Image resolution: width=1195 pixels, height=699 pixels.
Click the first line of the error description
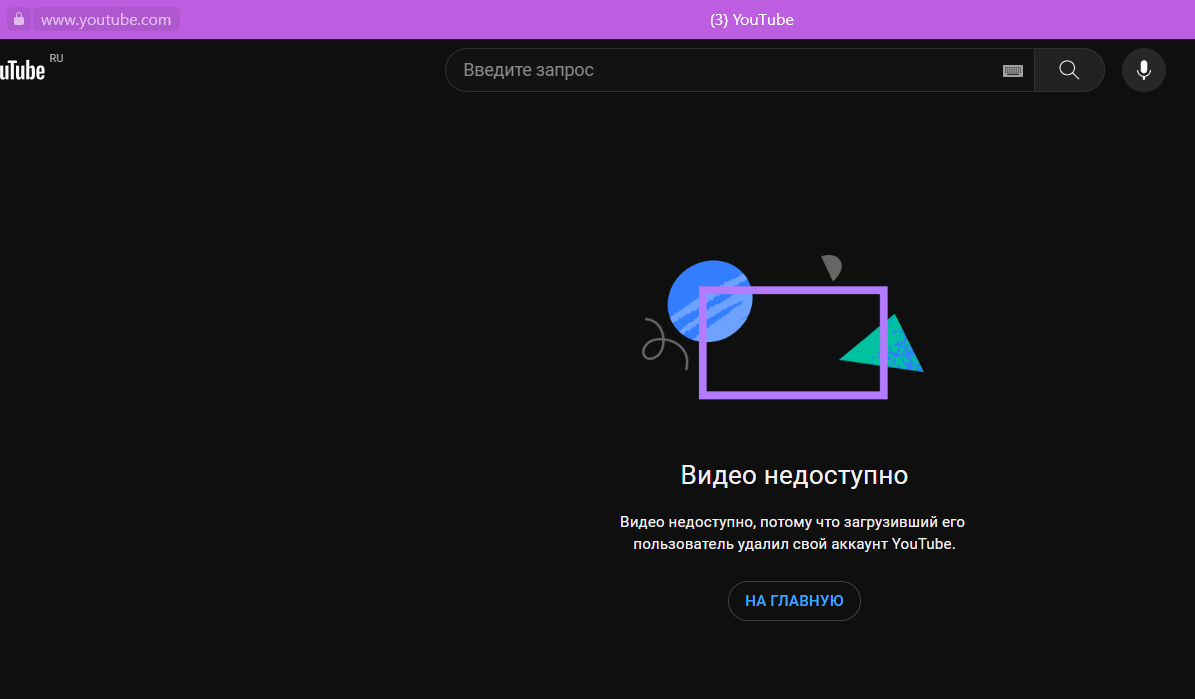coord(792,522)
